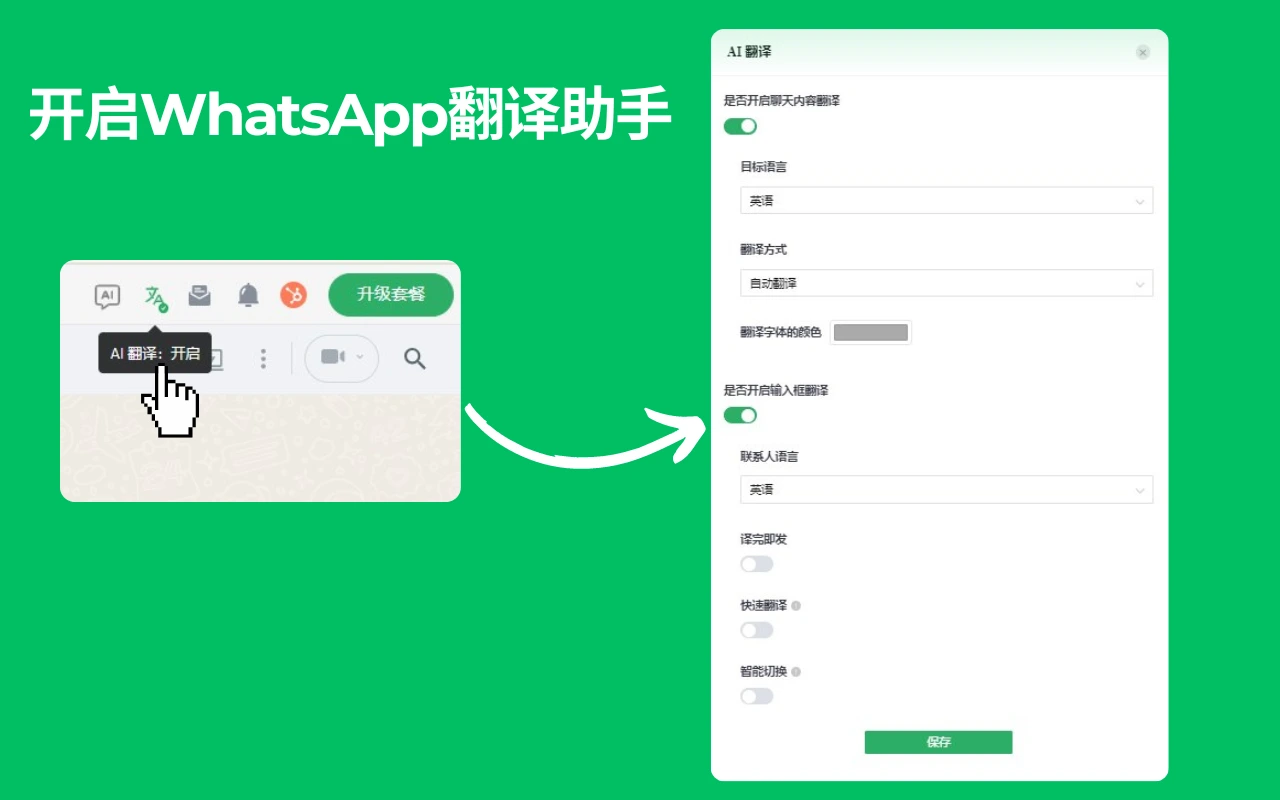
Task: Open search with the magnifier icon
Action: 414,357
